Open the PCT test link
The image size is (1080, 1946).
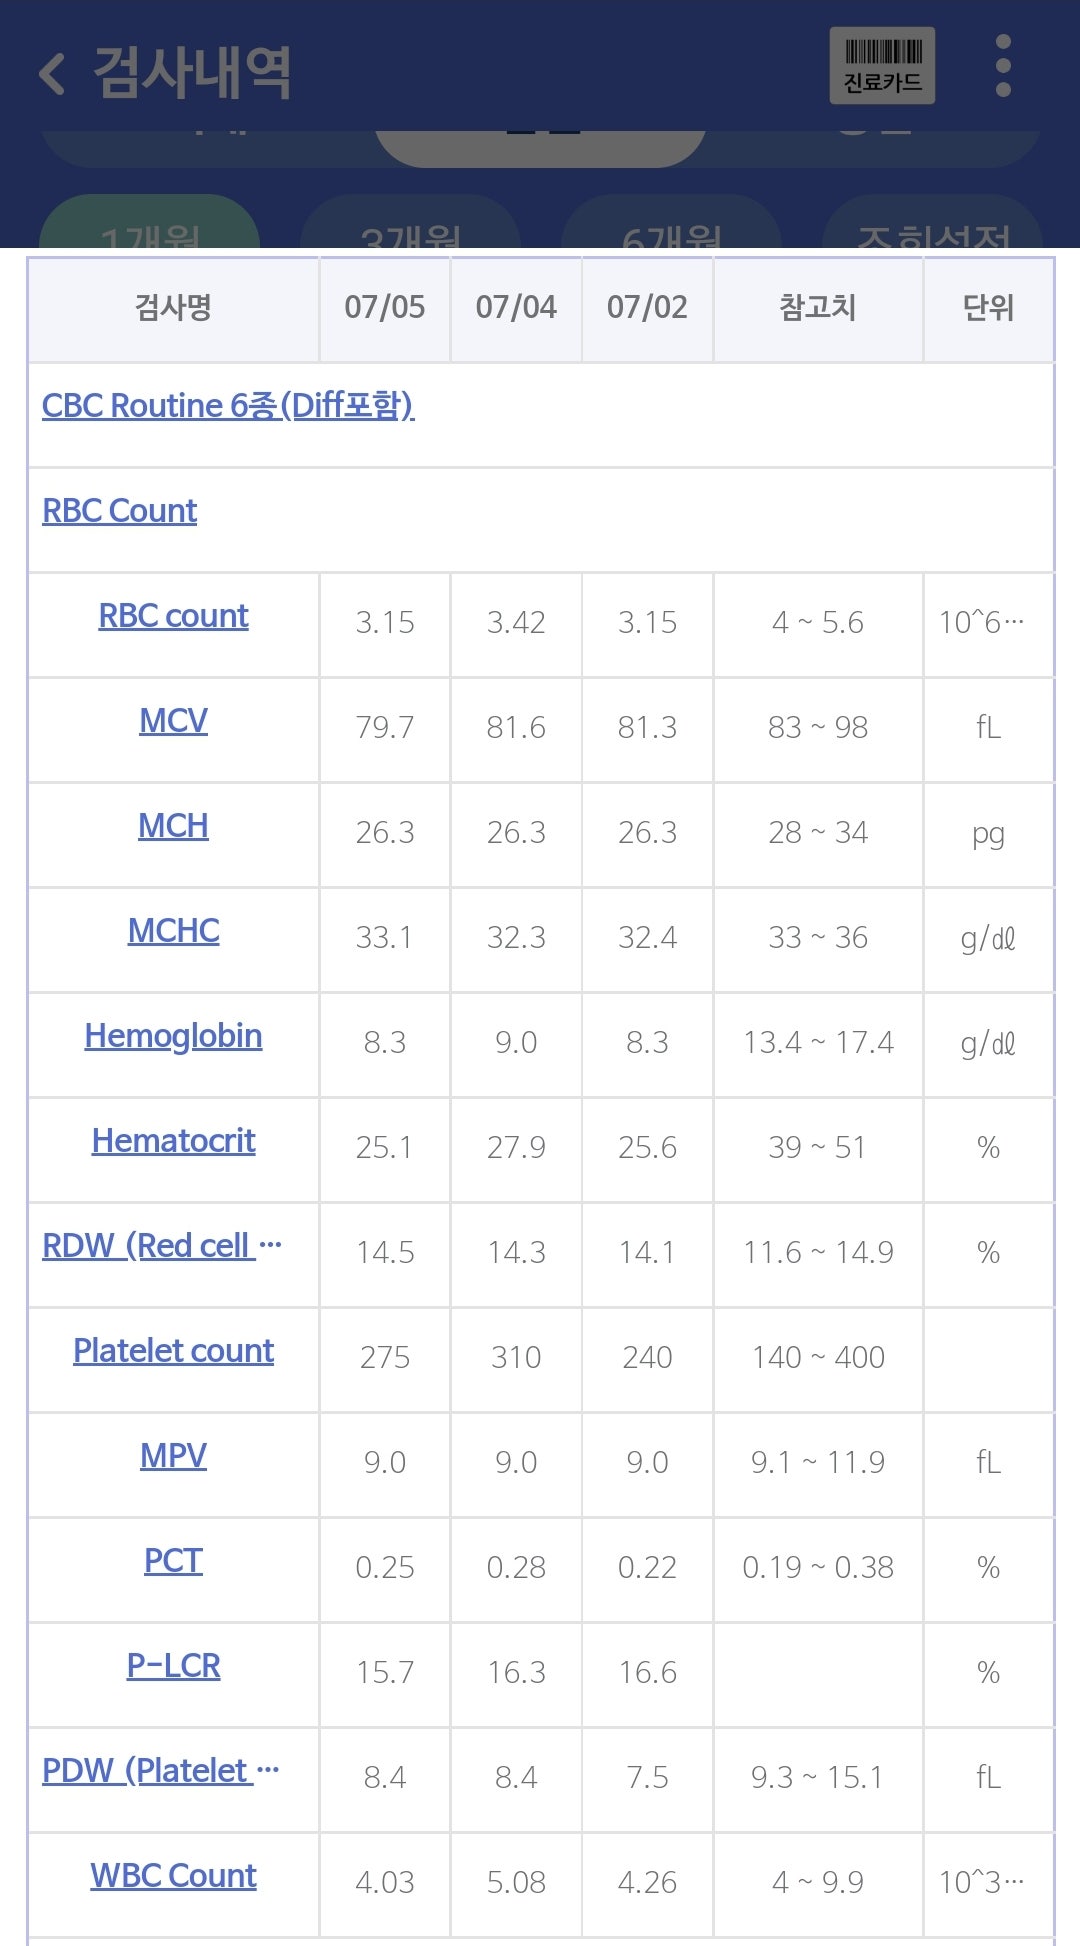click(x=173, y=1560)
